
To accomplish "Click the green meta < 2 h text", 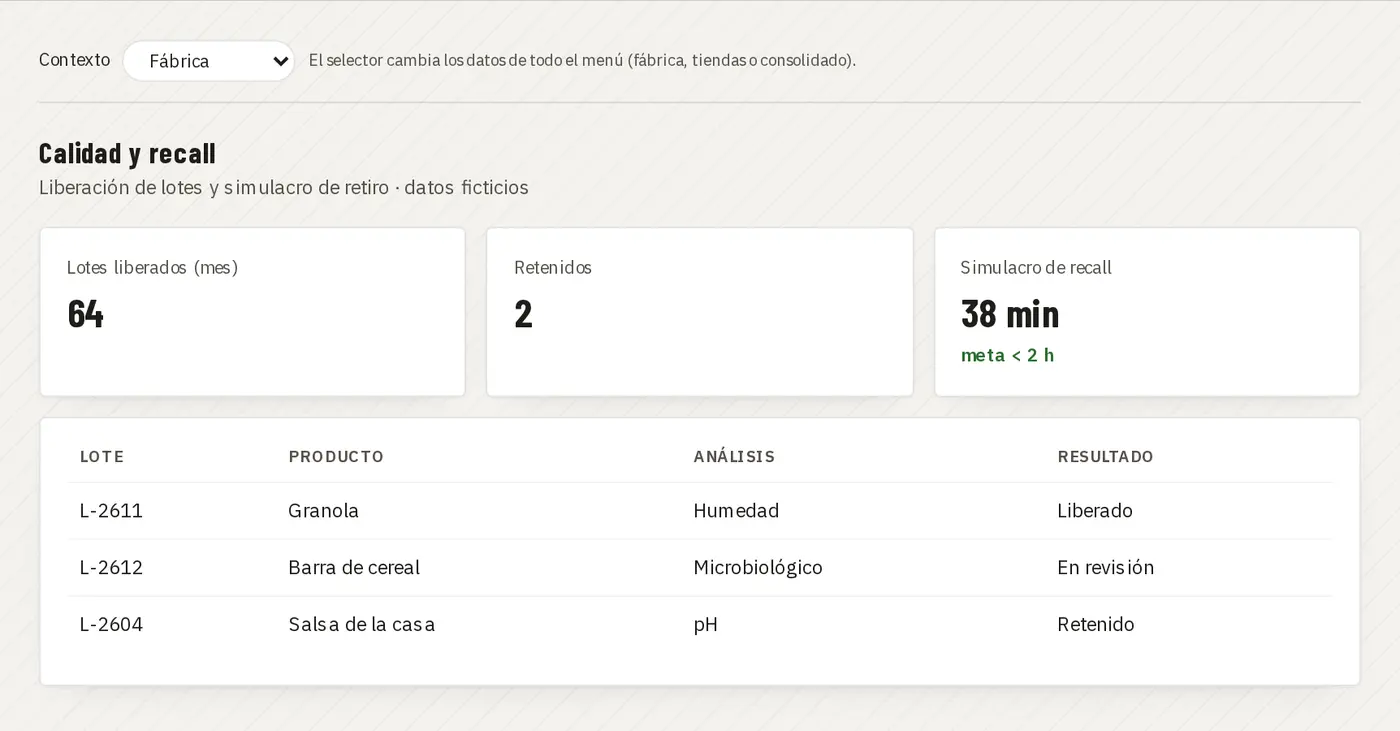I will (1007, 355).
